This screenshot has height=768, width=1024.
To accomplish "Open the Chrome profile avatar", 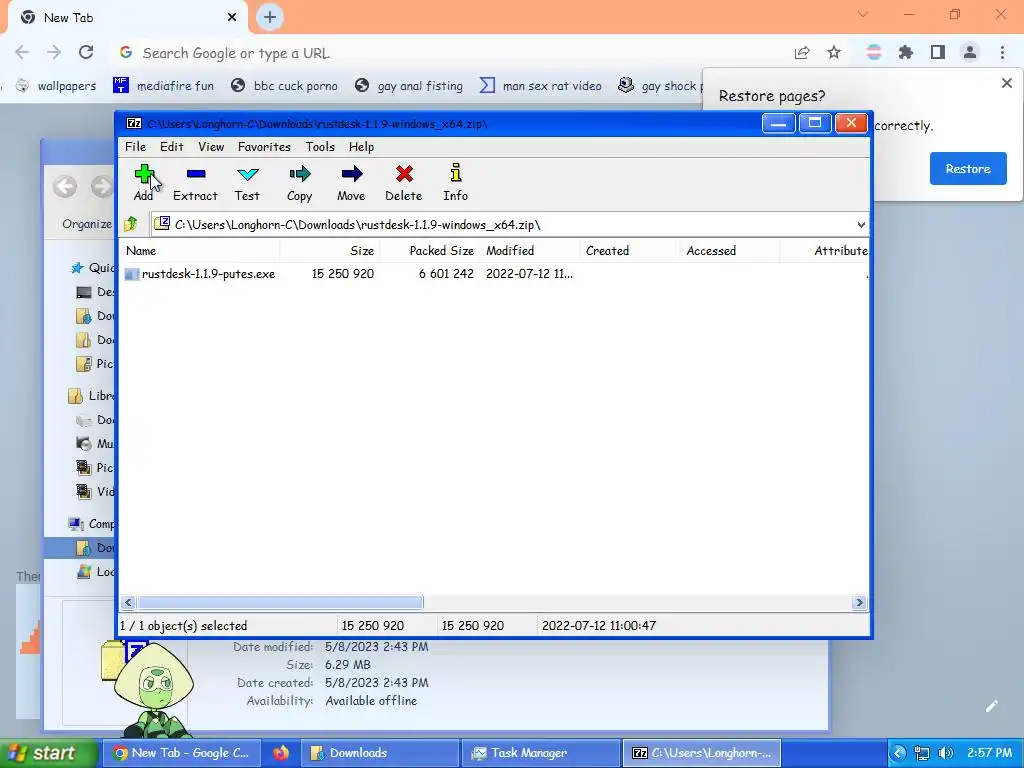I will [970, 52].
